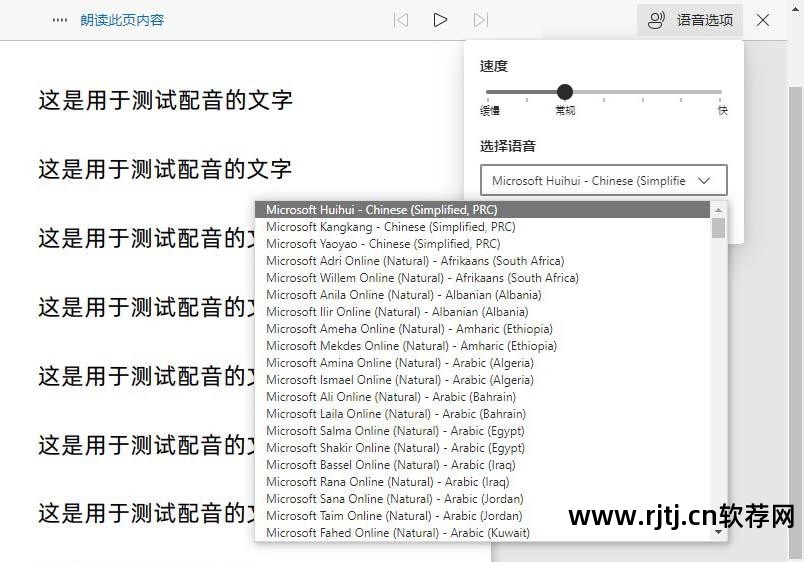804x562 pixels.
Task: Click the 朗读此页内容 link
Action: coord(122,20)
